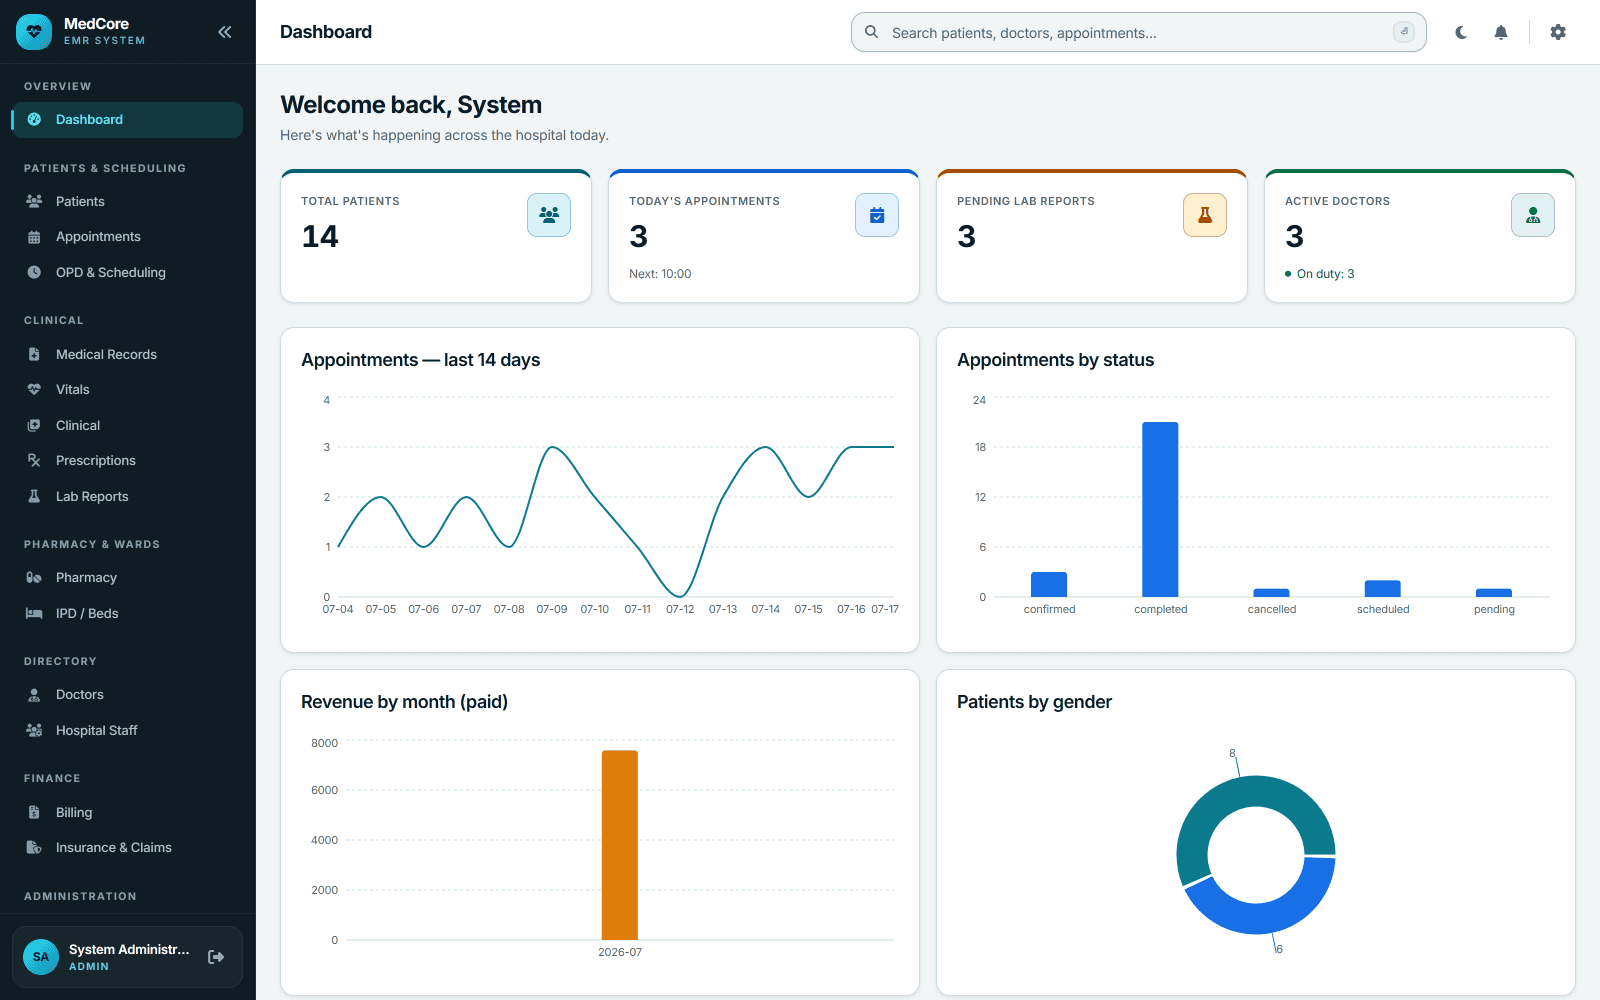Click the Hospital Staff group icon
This screenshot has height=1000, width=1600.
coord(34,730)
